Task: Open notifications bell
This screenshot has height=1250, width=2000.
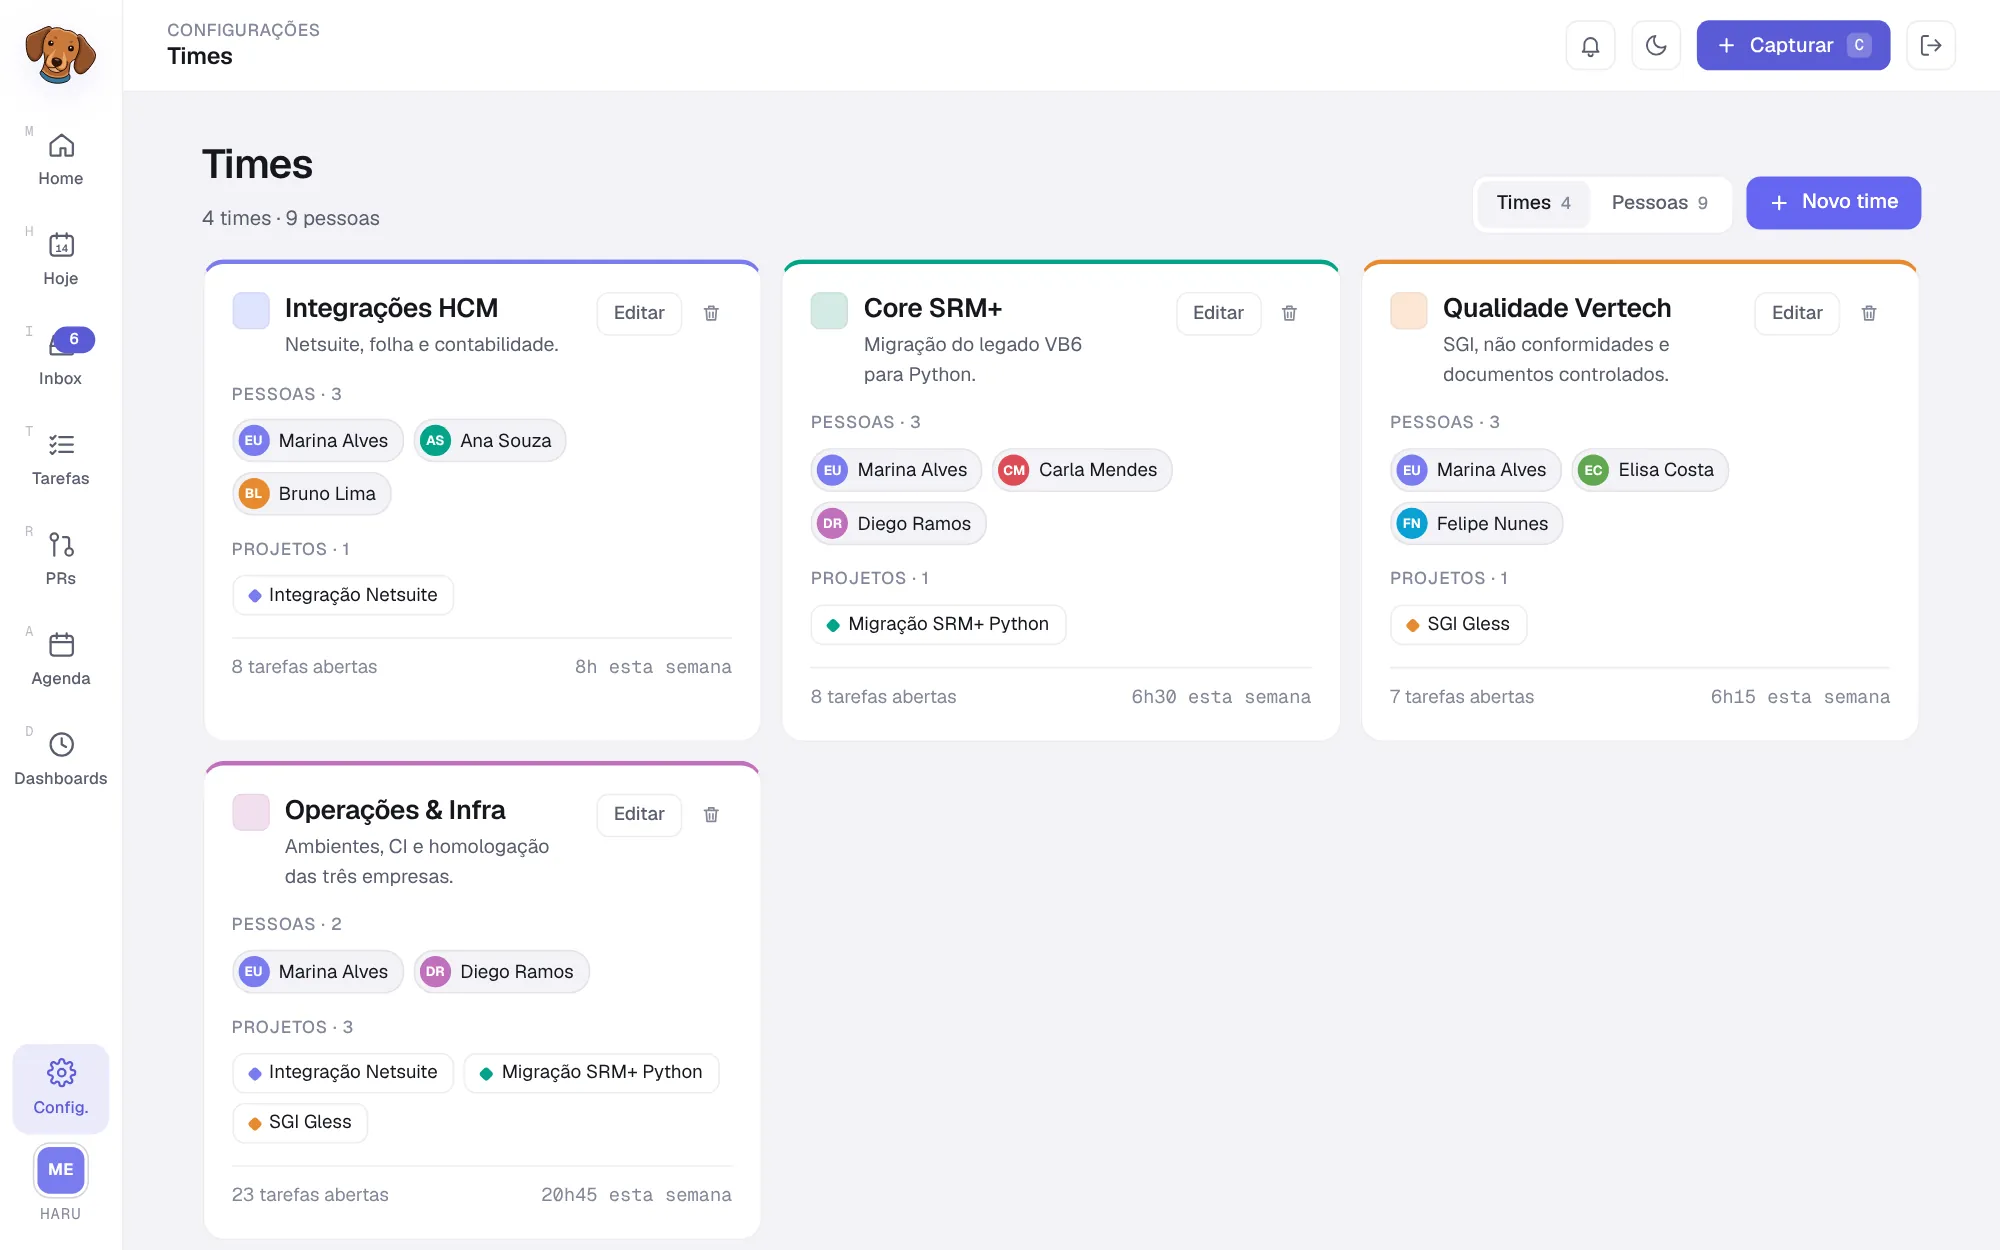Action: point(1590,46)
